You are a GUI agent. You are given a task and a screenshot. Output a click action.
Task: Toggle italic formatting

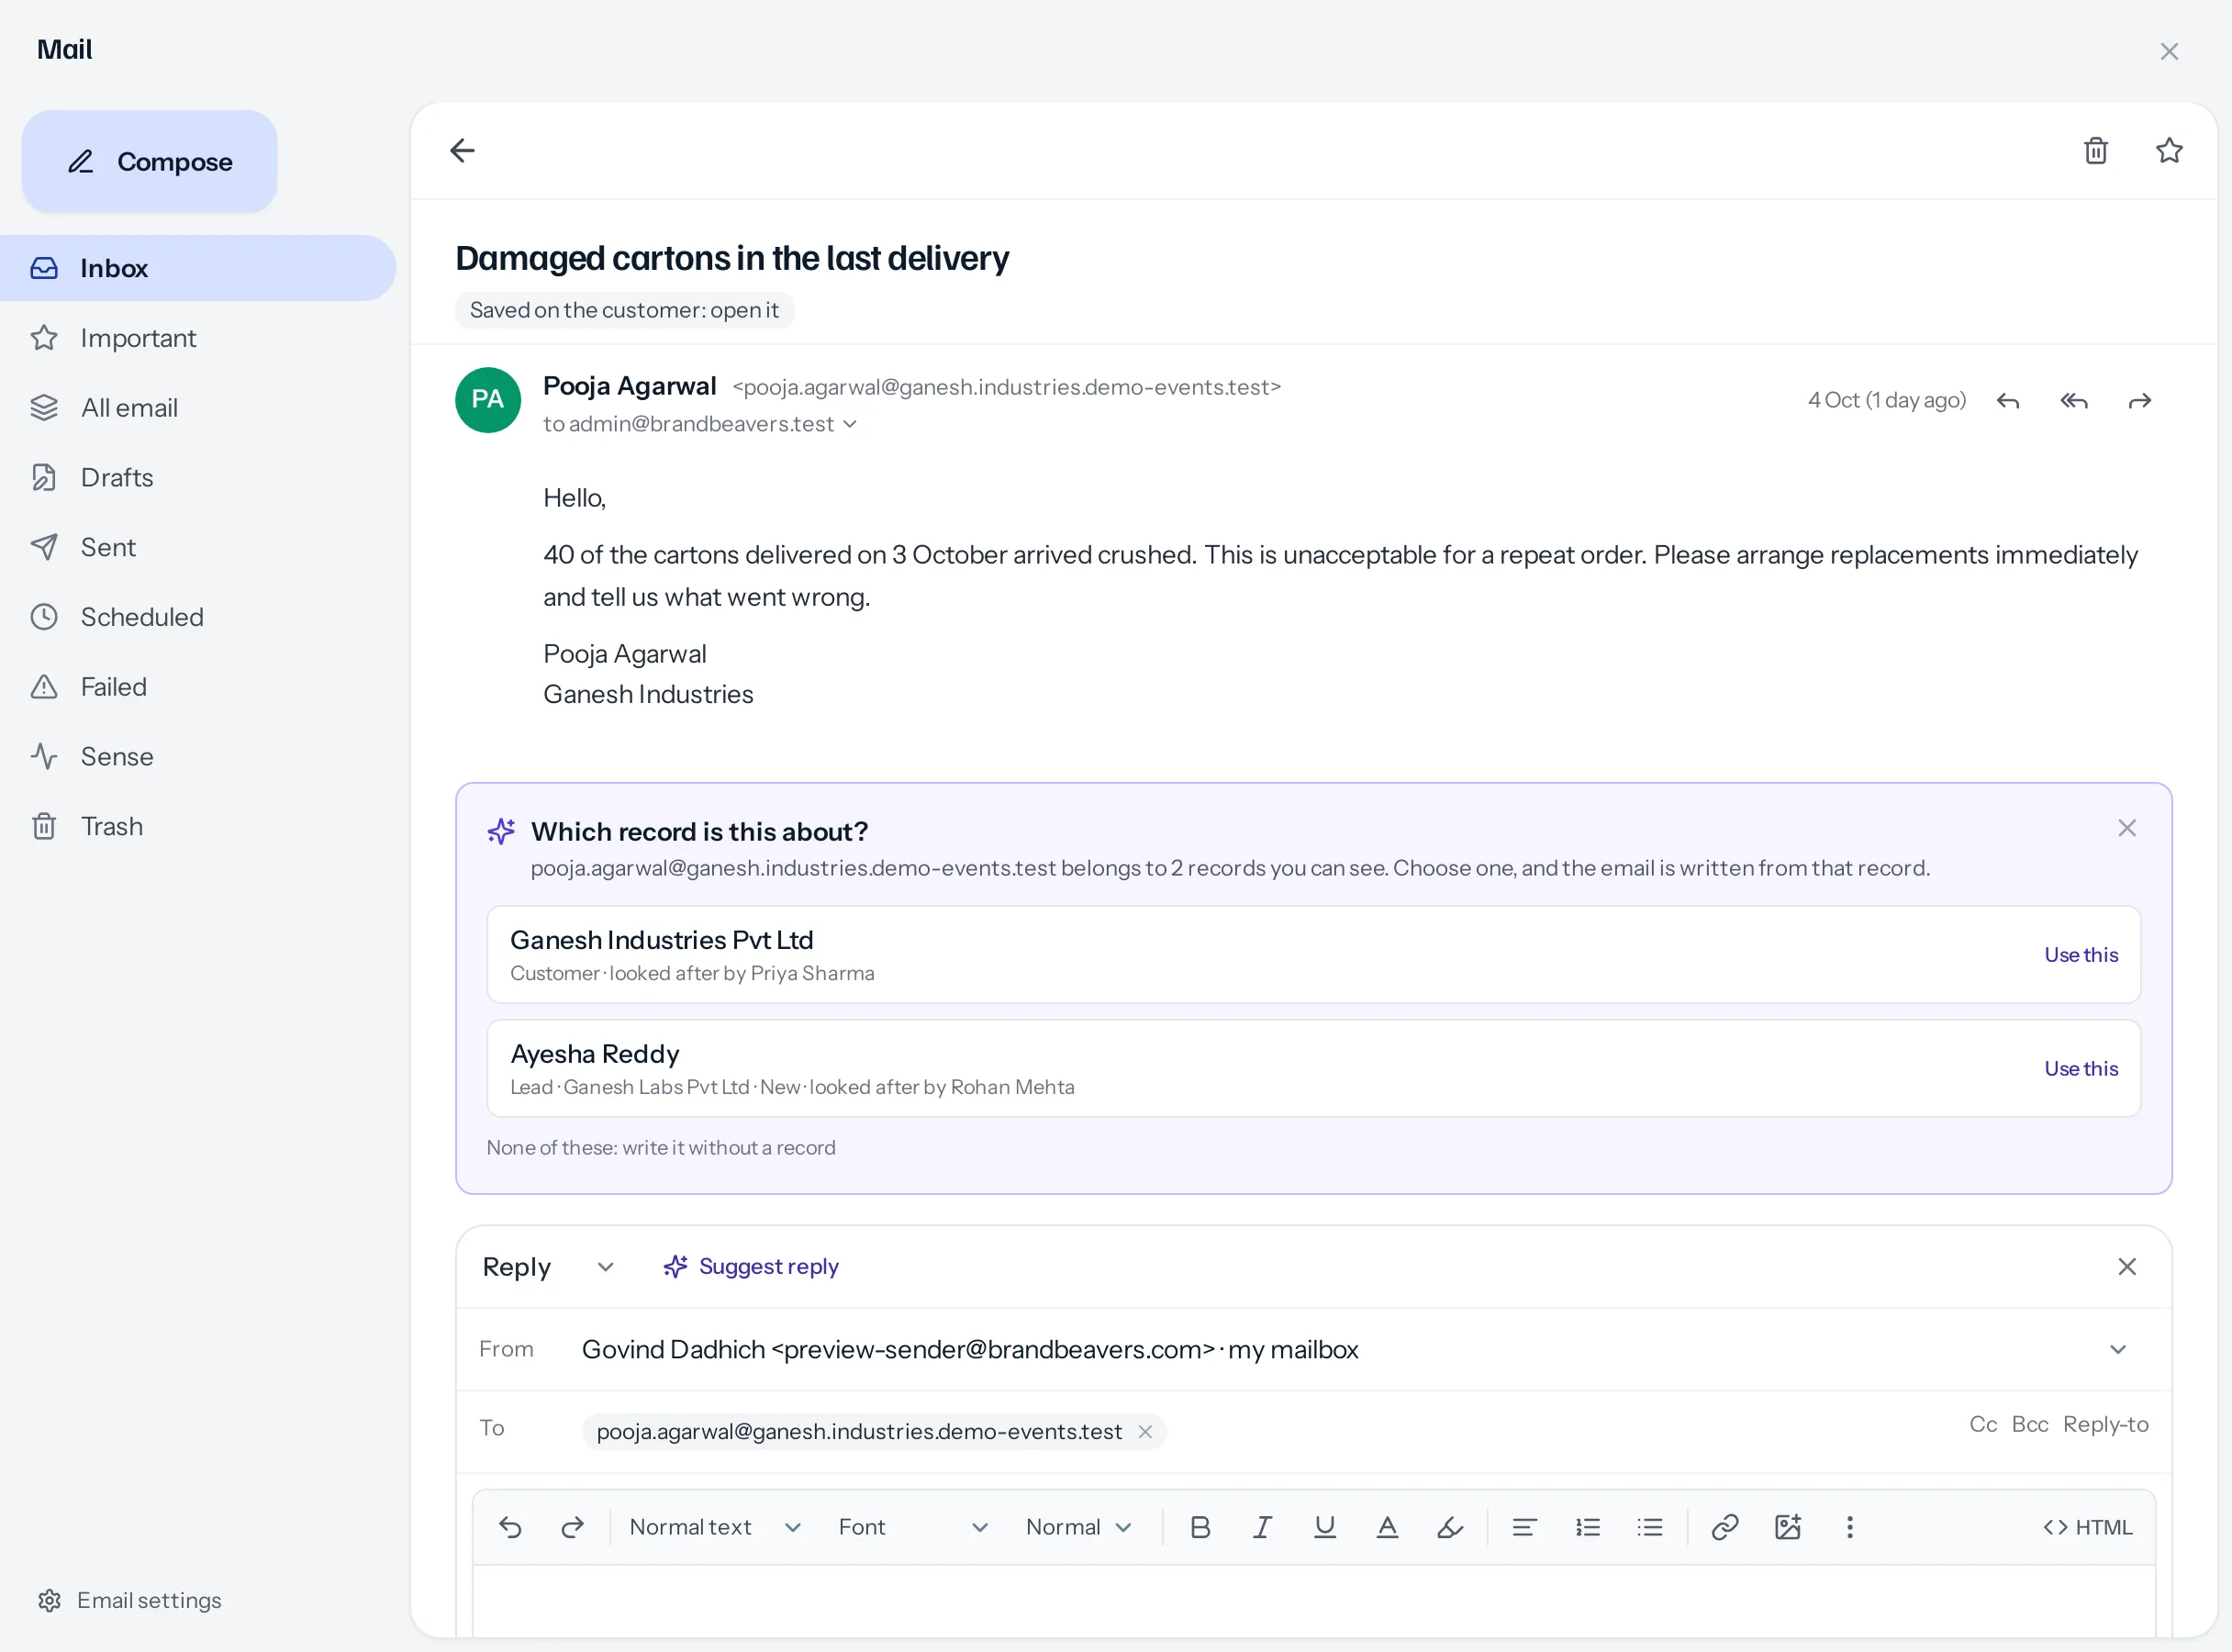[x=1262, y=1527]
